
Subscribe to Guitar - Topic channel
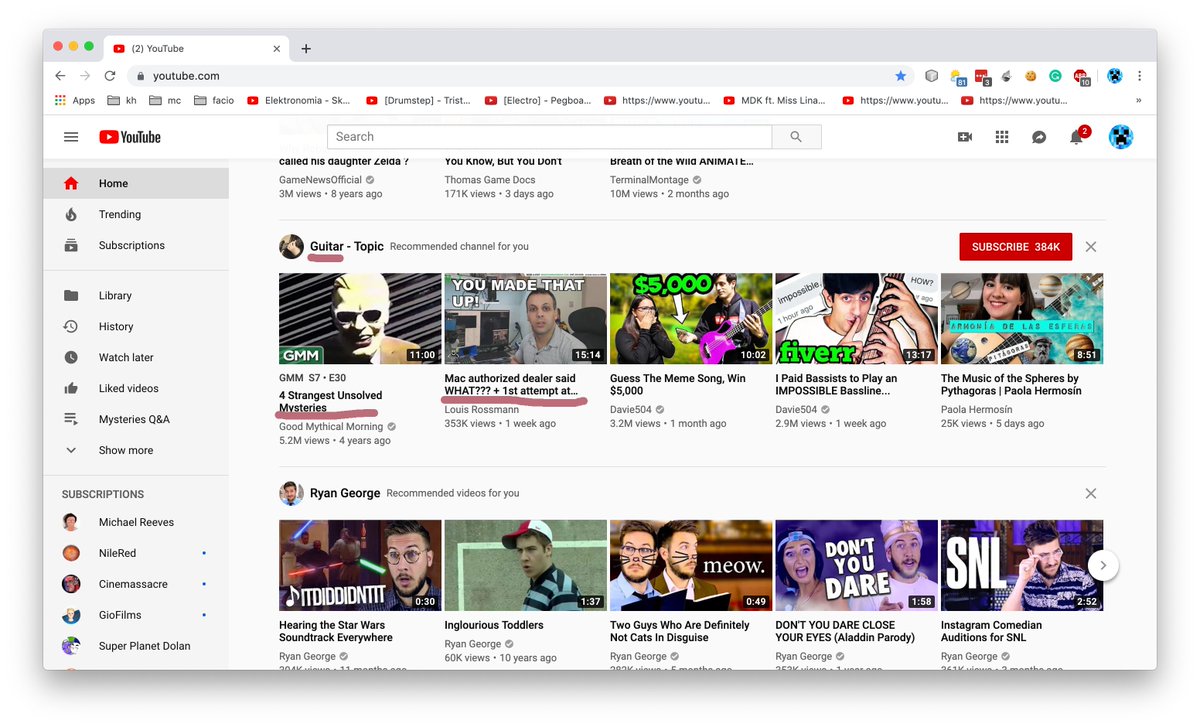pos(1016,247)
